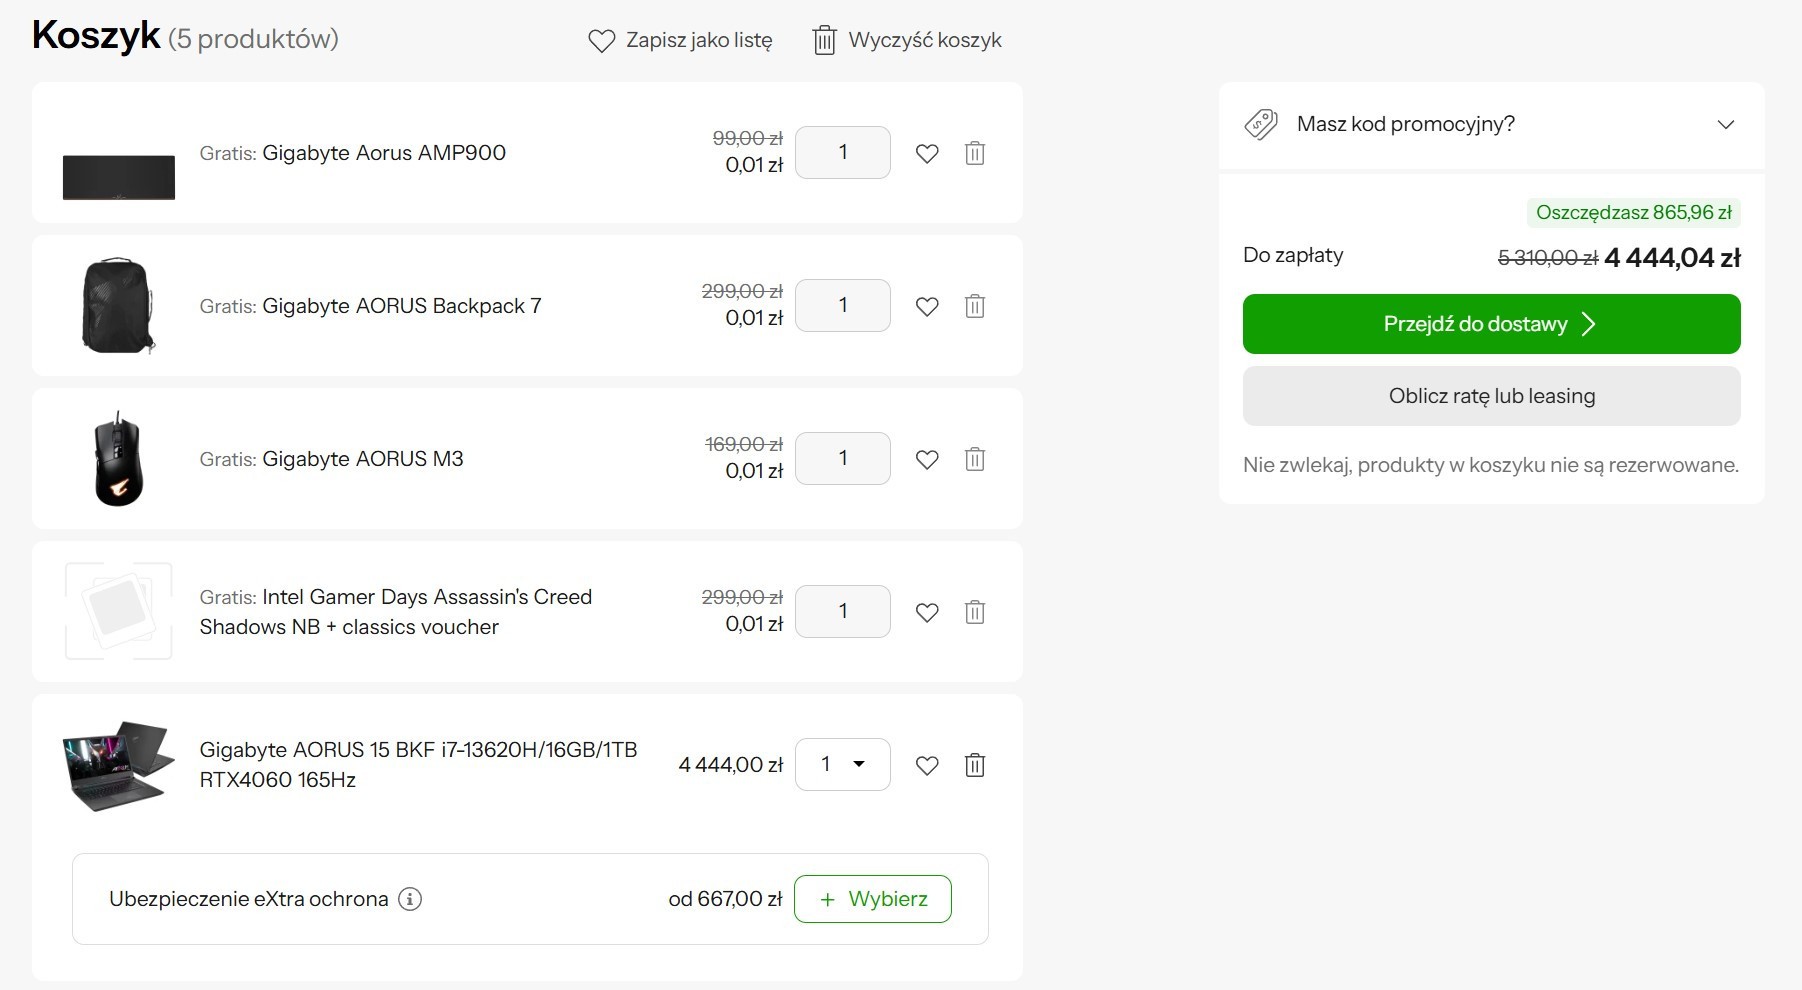Click the AORUS M3 quantity field
This screenshot has height=990, width=1802.
click(x=843, y=459)
